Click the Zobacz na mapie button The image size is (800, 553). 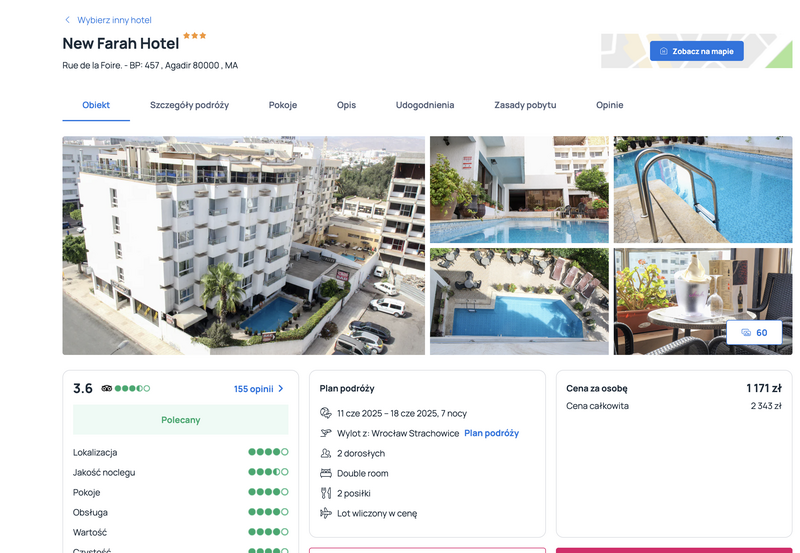click(696, 51)
